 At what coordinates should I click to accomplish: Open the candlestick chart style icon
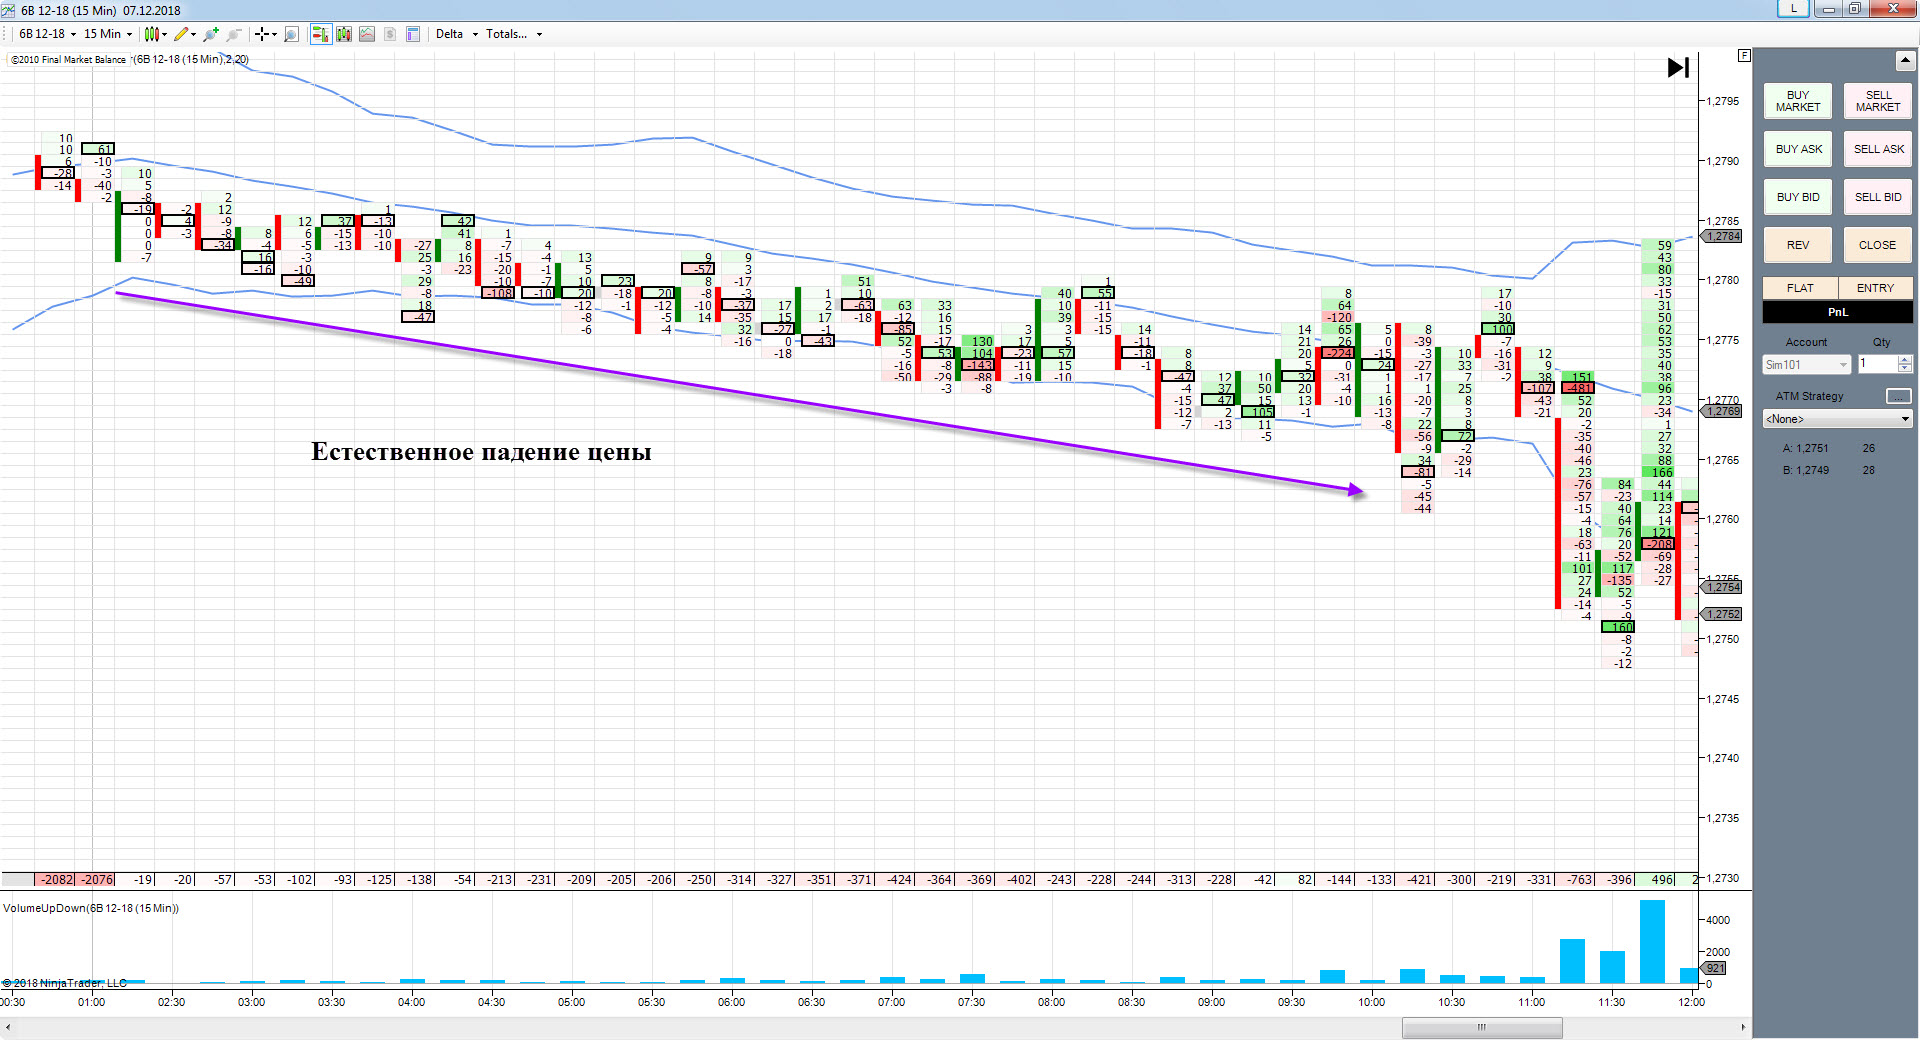pyautogui.click(x=152, y=34)
